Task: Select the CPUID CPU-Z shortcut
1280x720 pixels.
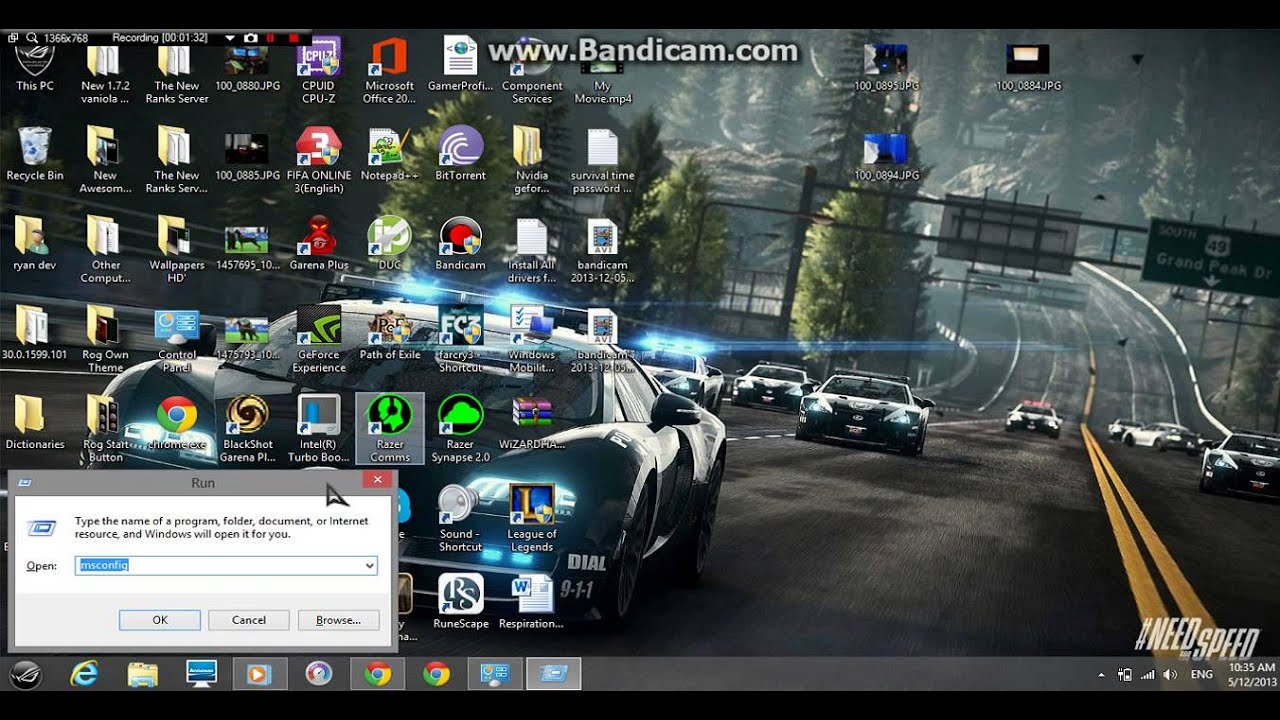Action: click(319, 70)
